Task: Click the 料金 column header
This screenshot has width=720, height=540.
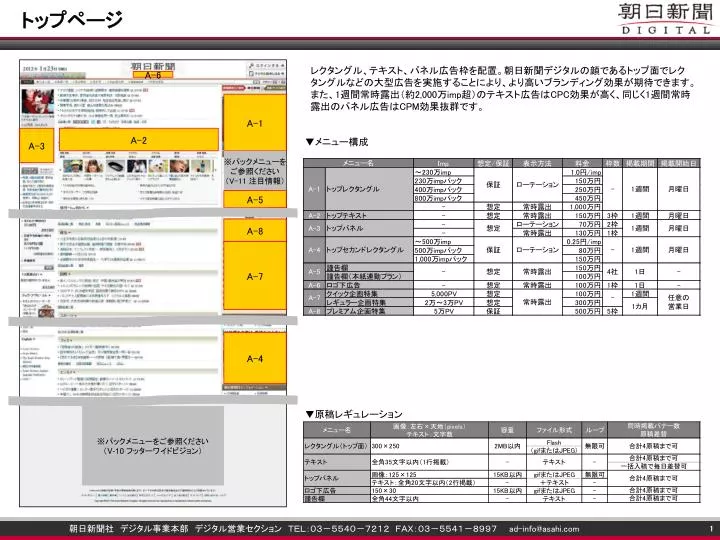Action: coord(583,163)
